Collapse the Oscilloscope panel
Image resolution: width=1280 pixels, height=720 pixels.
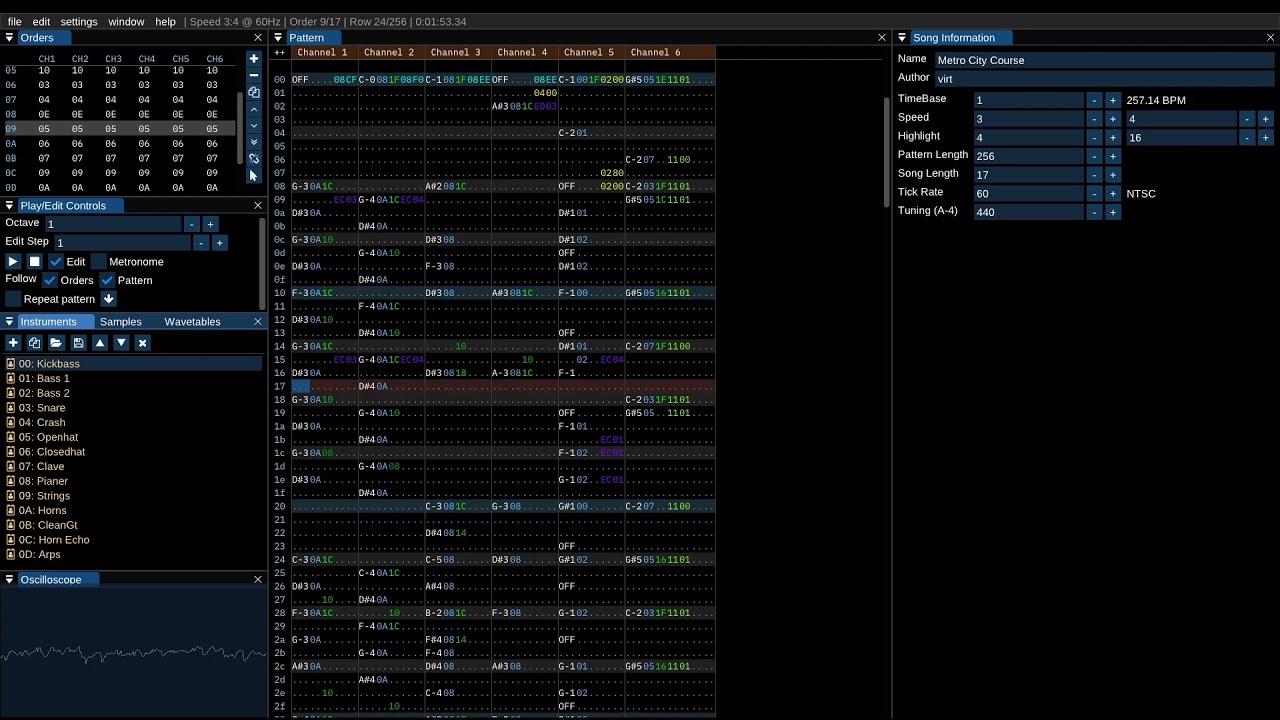coord(9,580)
